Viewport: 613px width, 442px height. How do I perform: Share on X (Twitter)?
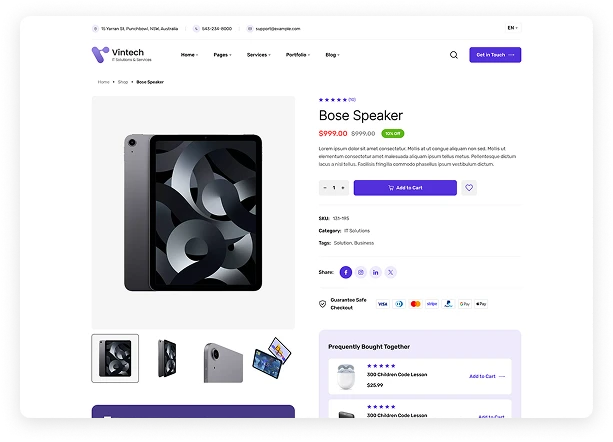coord(391,272)
